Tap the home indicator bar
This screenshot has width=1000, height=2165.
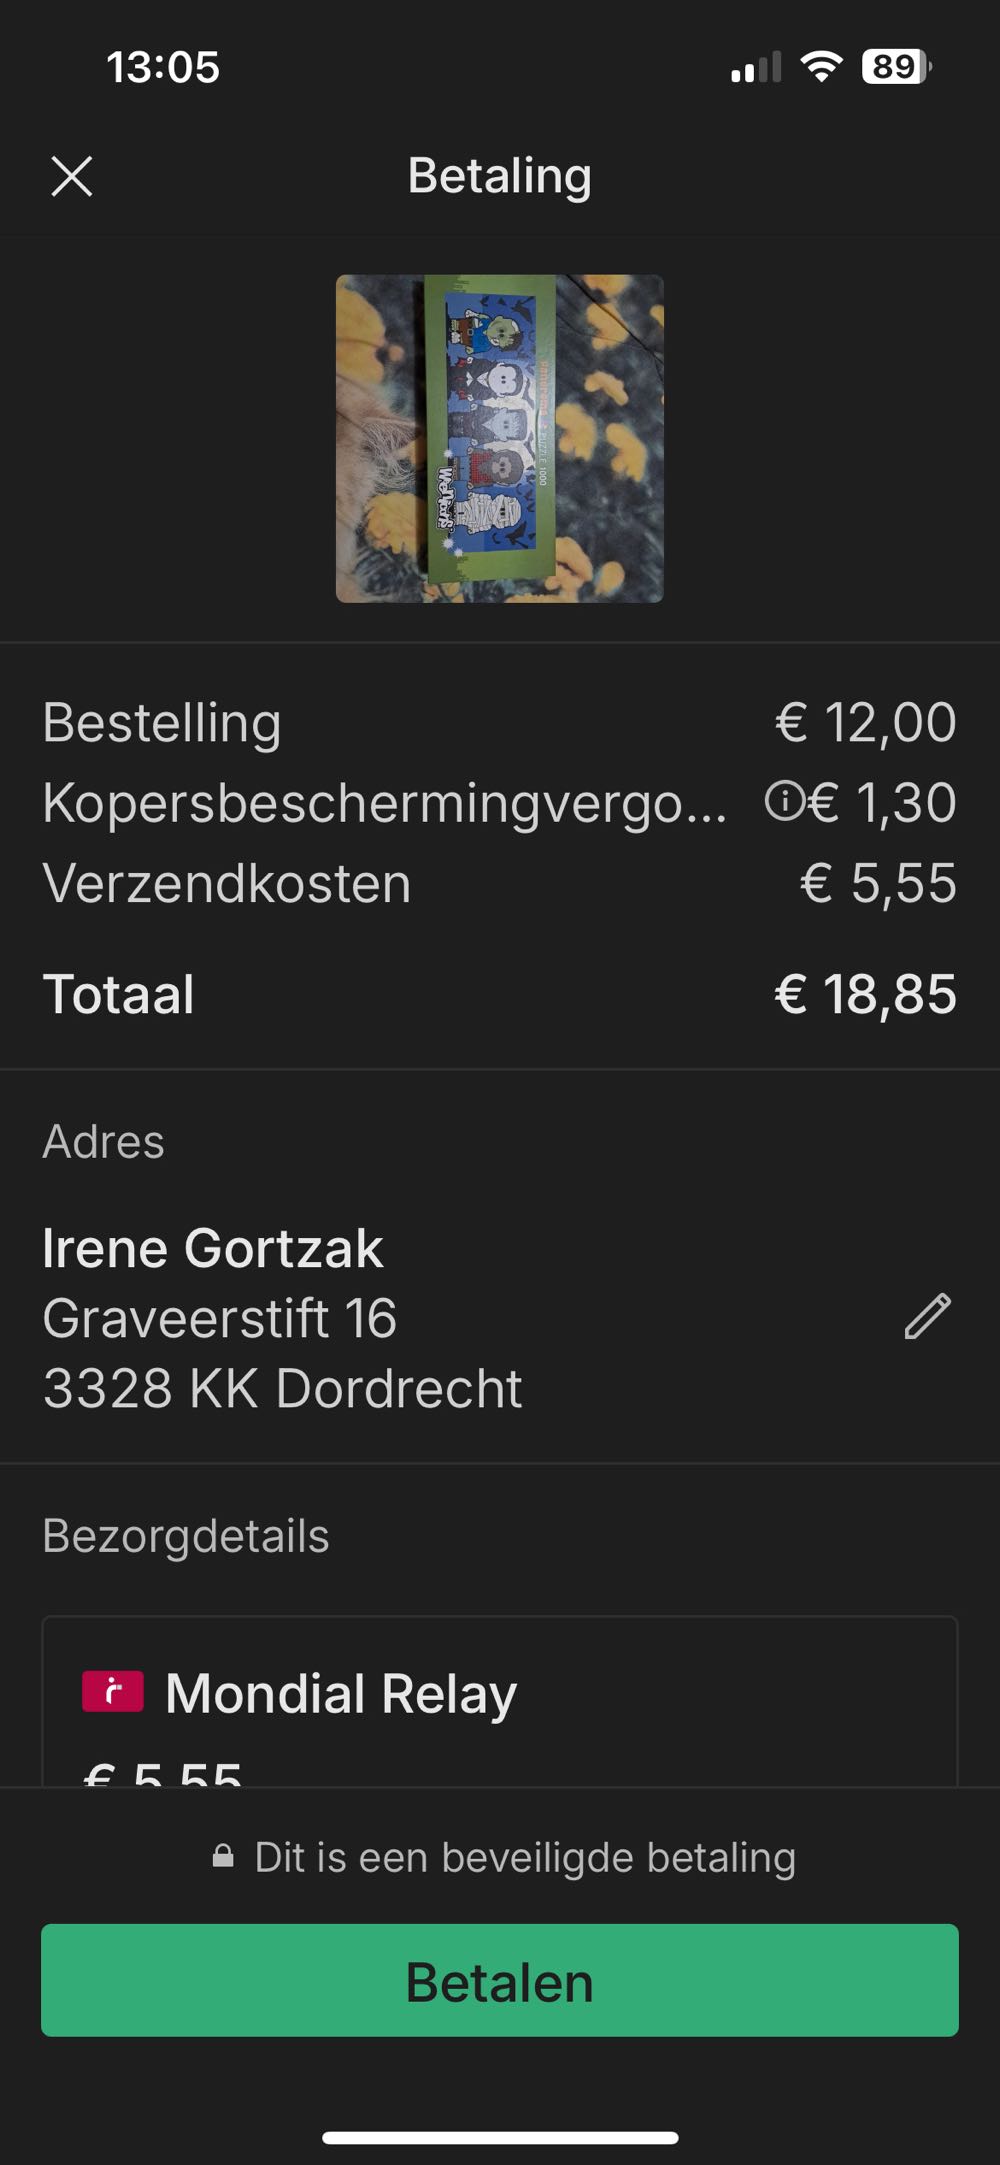tap(500, 2138)
